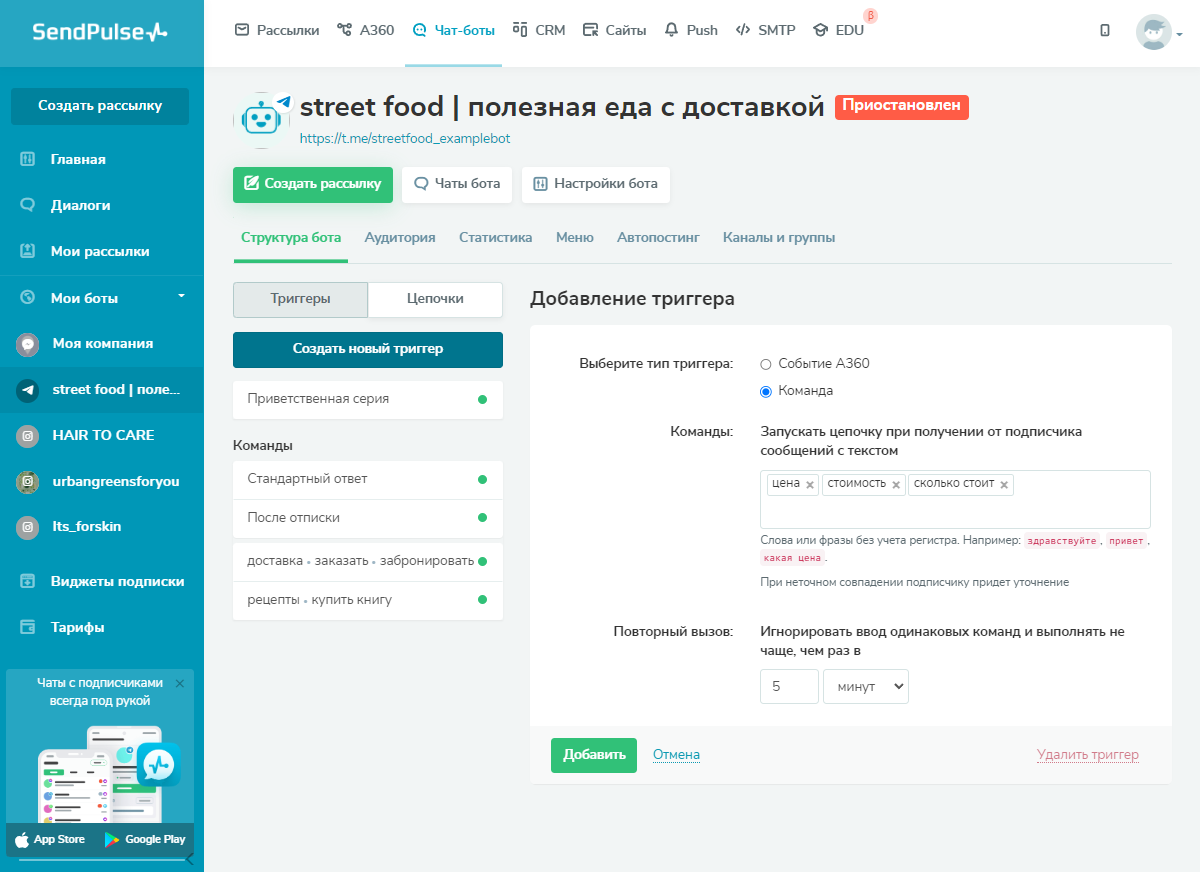The image size is (1200, 872).
Task: Switch to the Автопостинг tab
Action: (x=658, y=238)
